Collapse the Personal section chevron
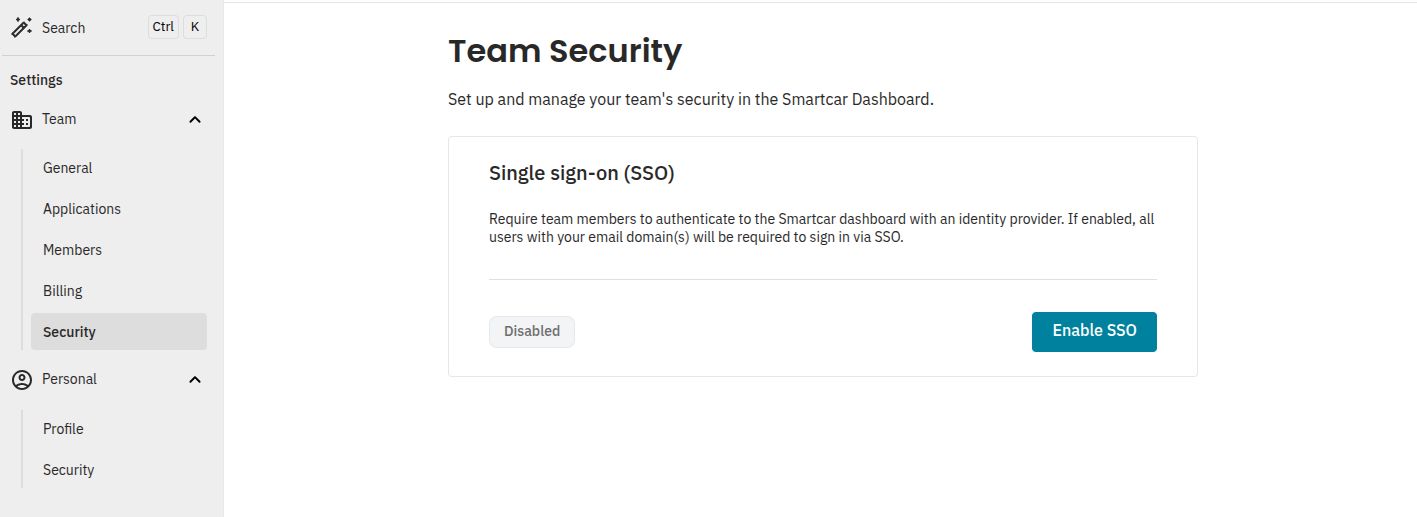 (195, 380)
